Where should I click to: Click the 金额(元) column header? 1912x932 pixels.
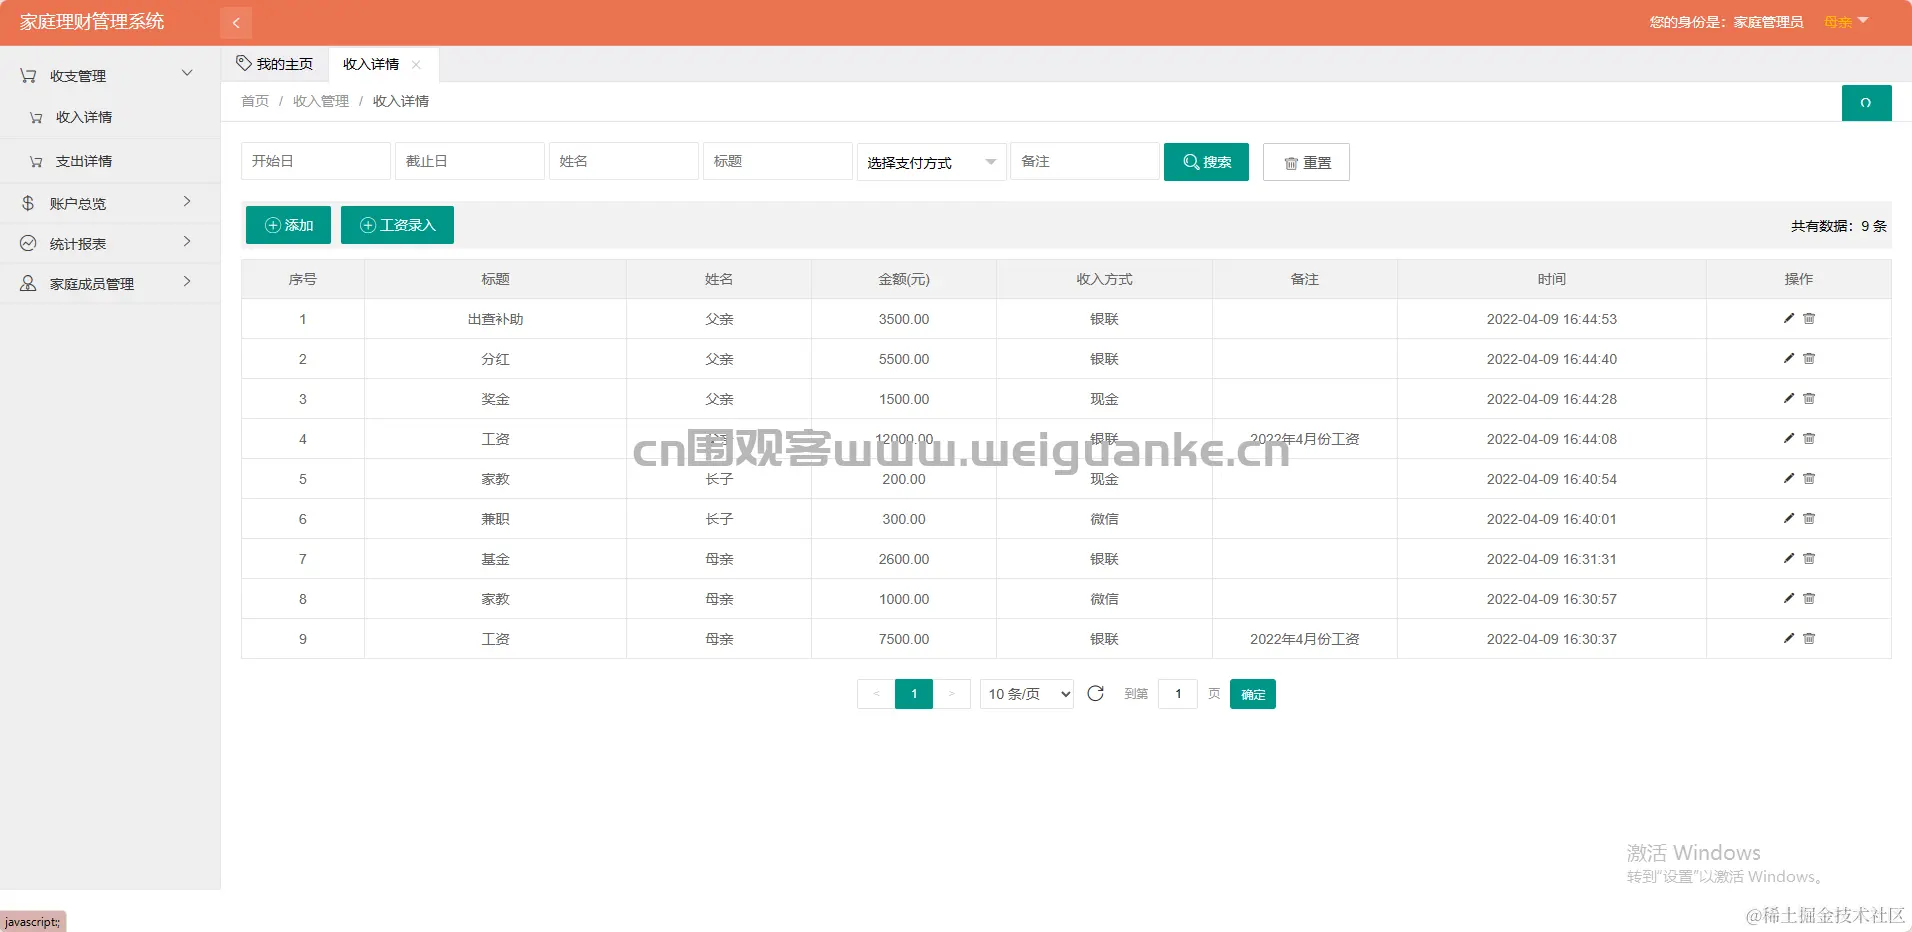(x=904, y=279)
